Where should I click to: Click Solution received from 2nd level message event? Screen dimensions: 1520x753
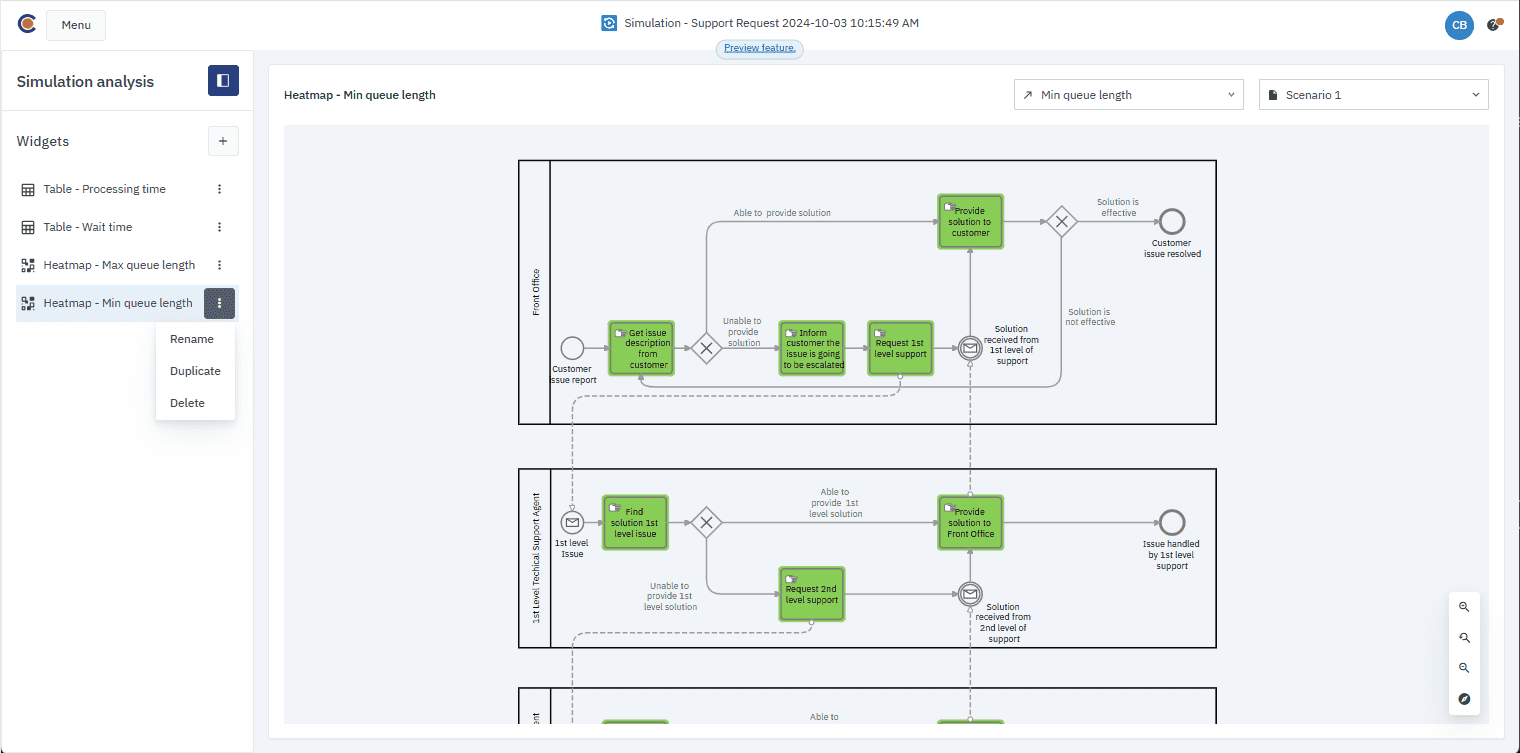[x=969, y=594]
